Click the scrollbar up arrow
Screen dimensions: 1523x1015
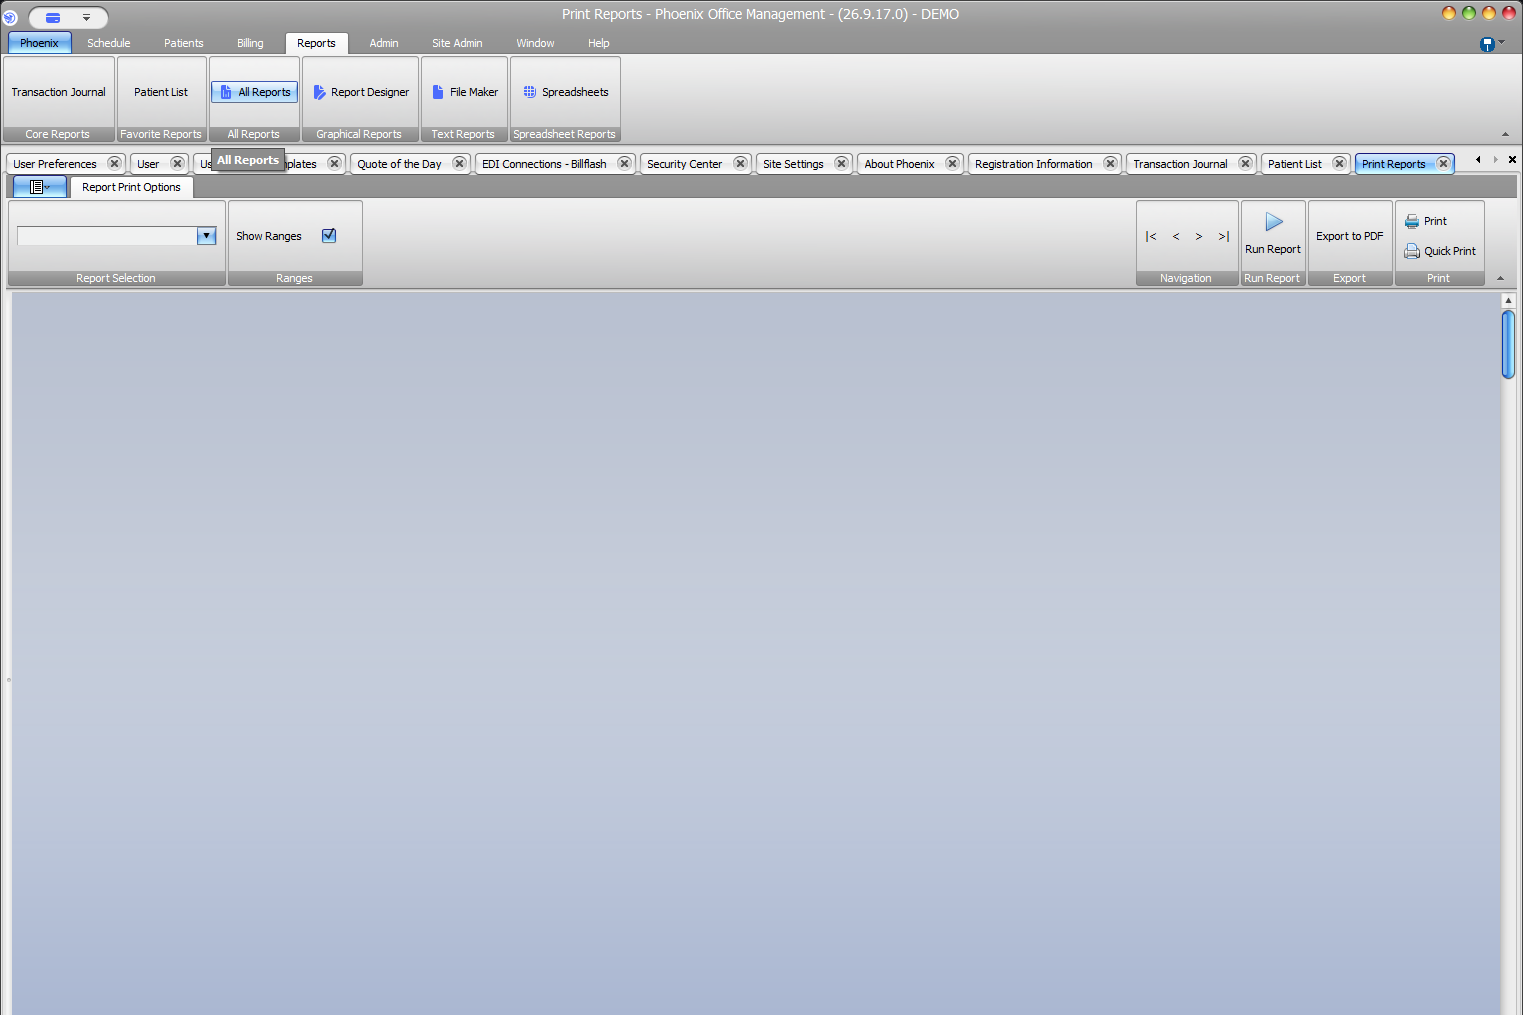pyautogui.click(x=1508, y=300)
